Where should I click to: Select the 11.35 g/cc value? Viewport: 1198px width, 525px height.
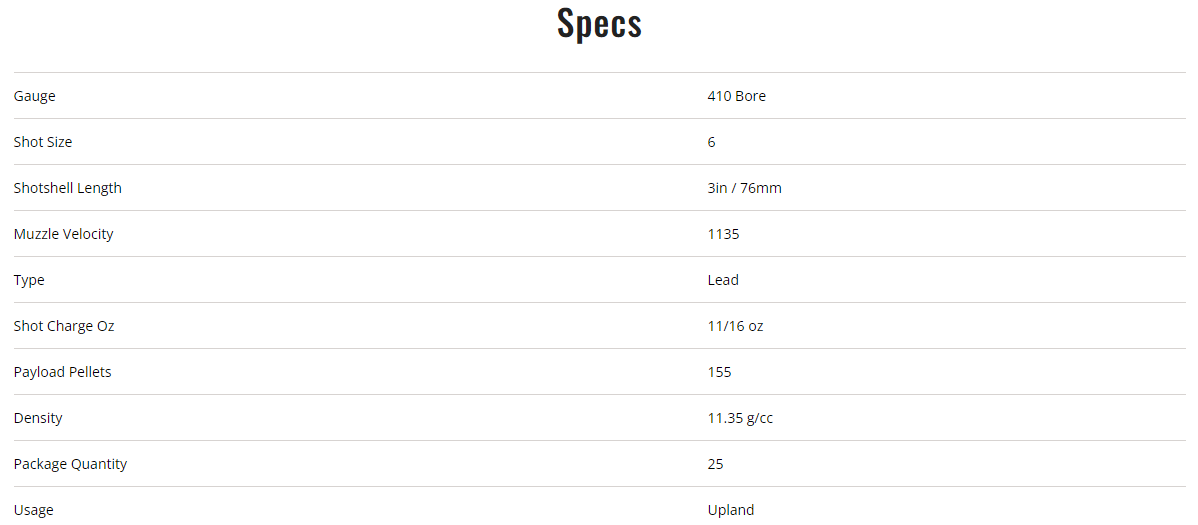pyautogui.click(x=740, y=418)
